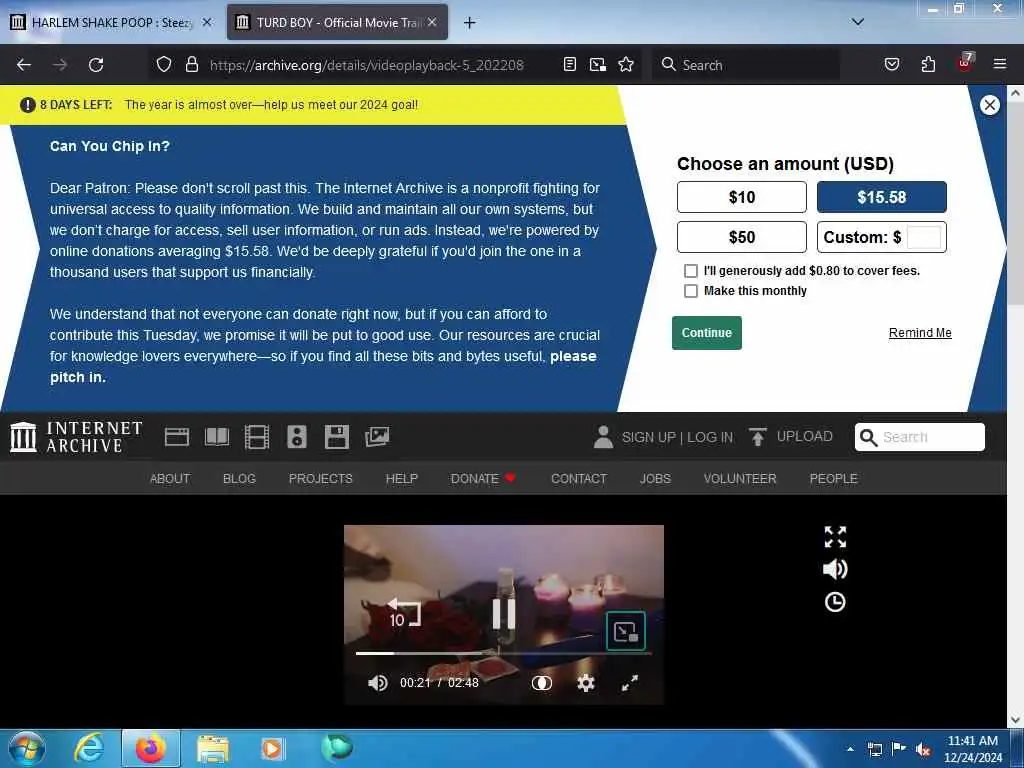Go back with the browser back arrow
This screenshot has height=768, width=1024.
pos(24,65)
